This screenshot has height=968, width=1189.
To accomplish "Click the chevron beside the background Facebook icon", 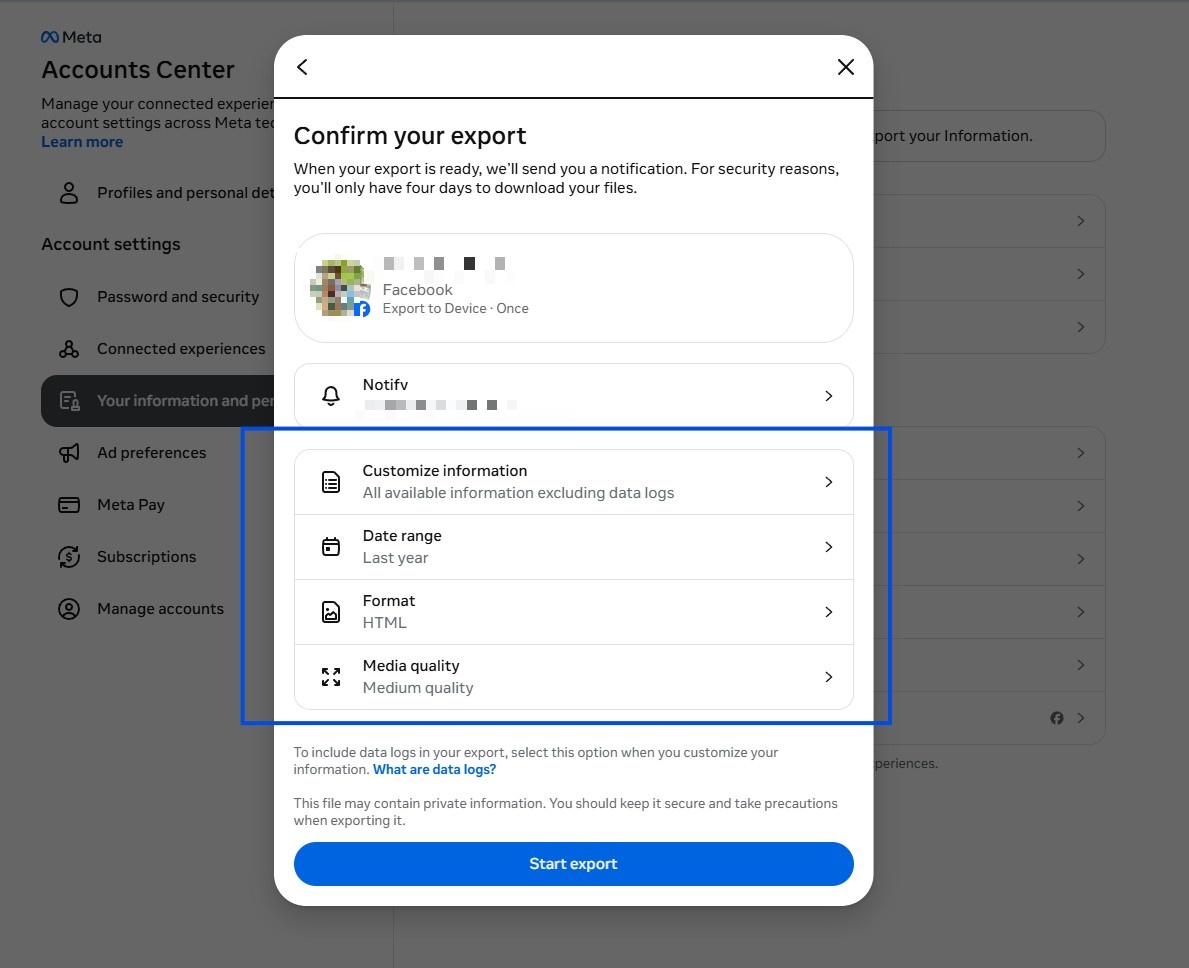I will [x=1081, y=718].
